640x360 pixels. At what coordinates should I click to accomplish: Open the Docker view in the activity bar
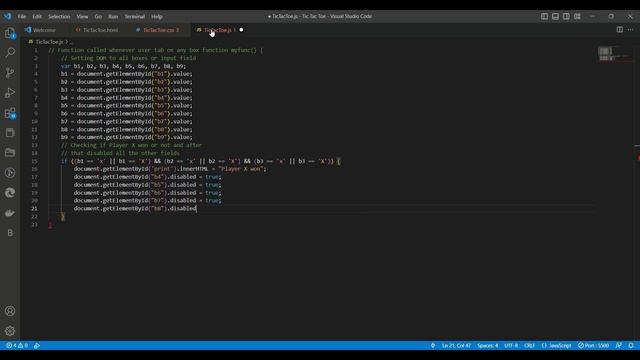[x=10, y=213]
